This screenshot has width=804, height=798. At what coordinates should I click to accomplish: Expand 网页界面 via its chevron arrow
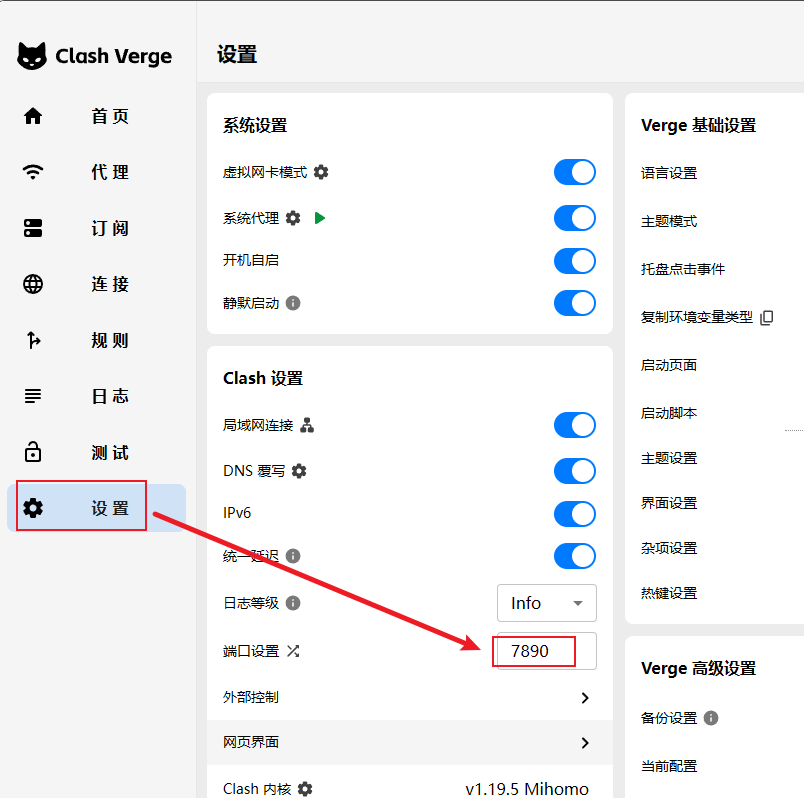click(585, 743)
